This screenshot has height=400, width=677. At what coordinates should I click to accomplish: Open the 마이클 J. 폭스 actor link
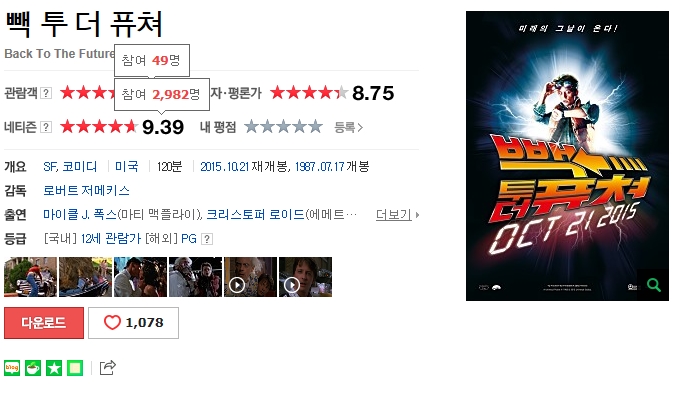tap(79, 215)
